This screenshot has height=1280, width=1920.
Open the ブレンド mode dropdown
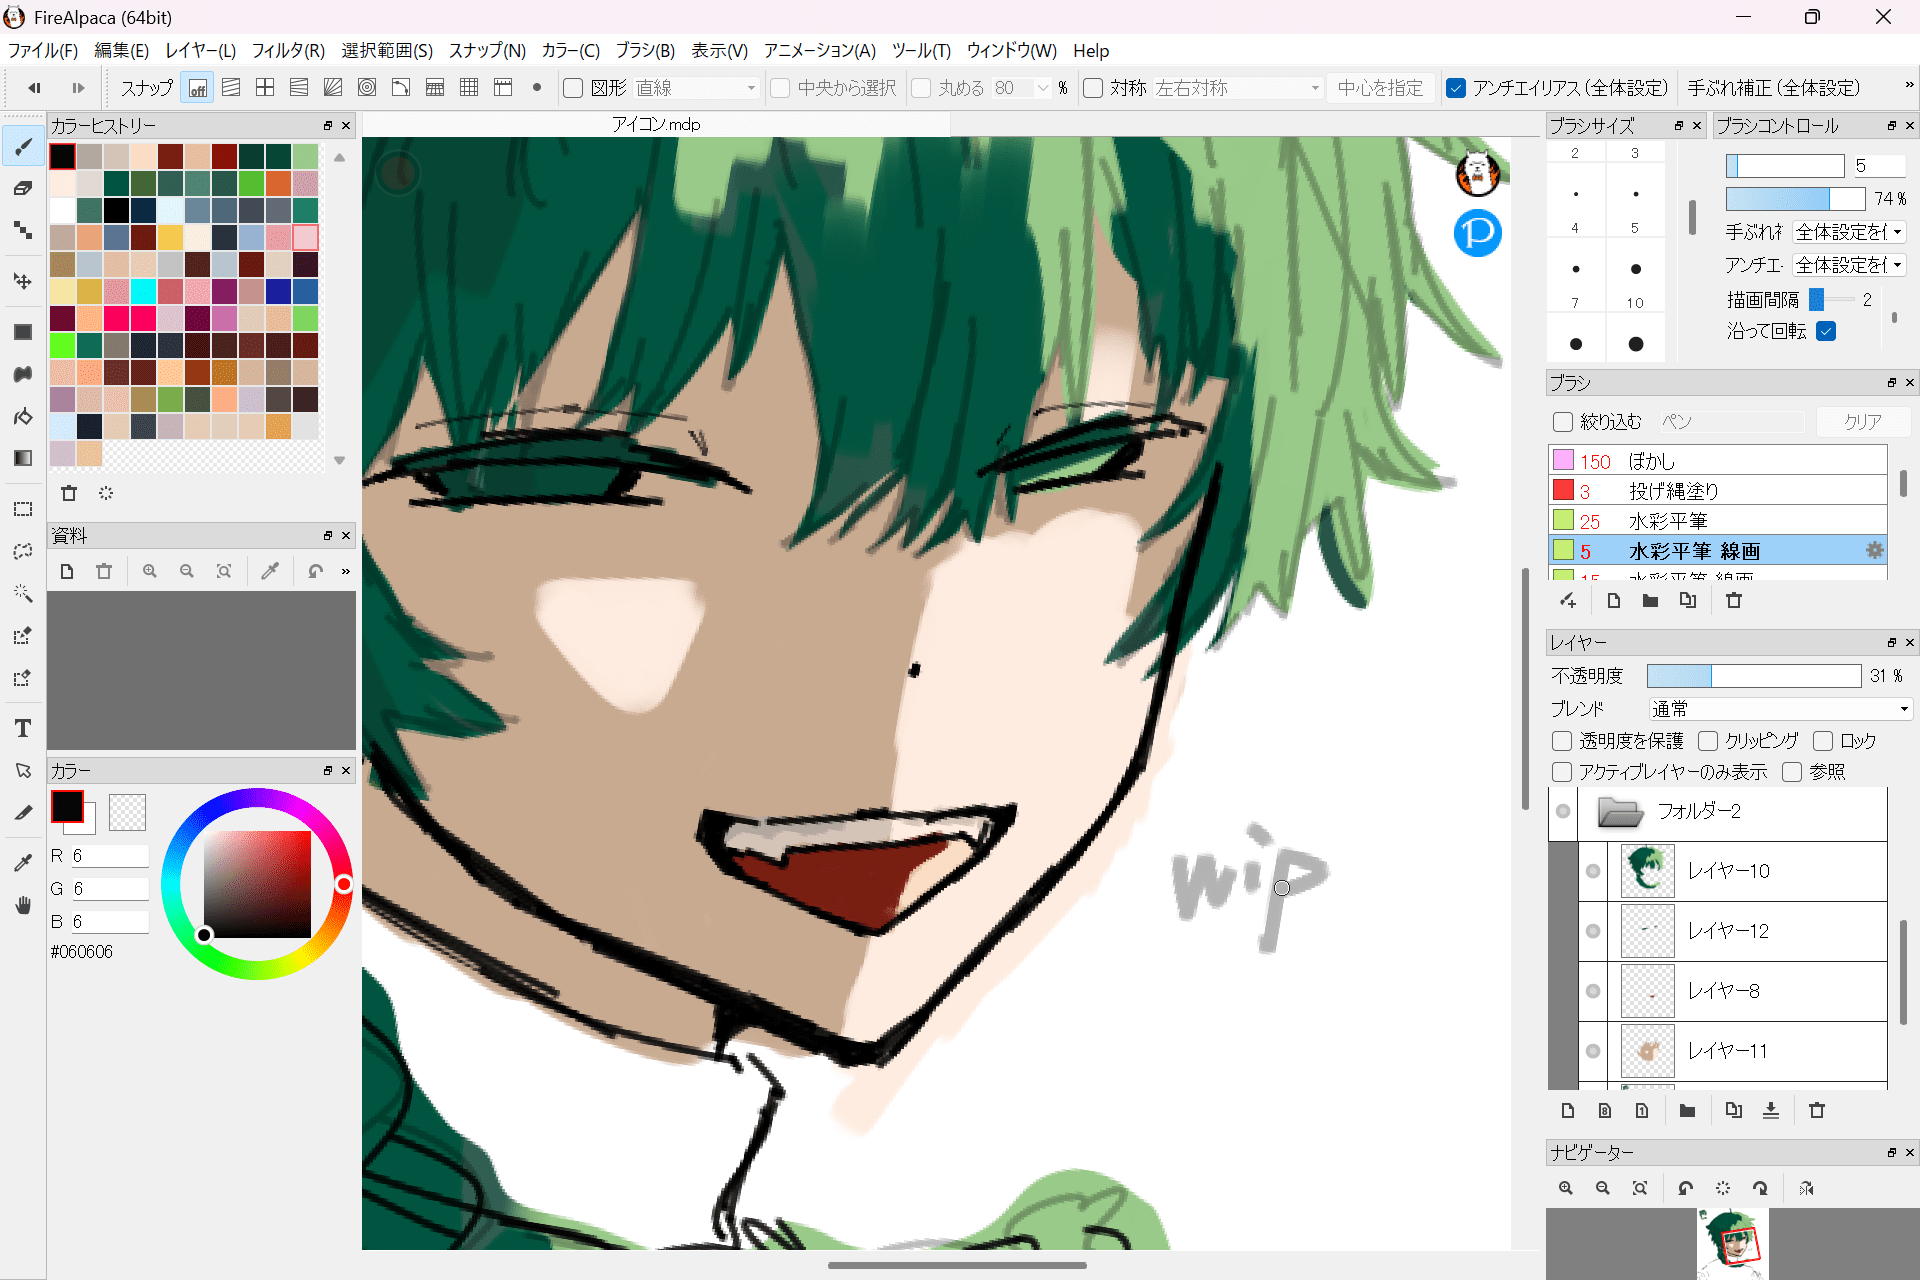click(1780, 709)
